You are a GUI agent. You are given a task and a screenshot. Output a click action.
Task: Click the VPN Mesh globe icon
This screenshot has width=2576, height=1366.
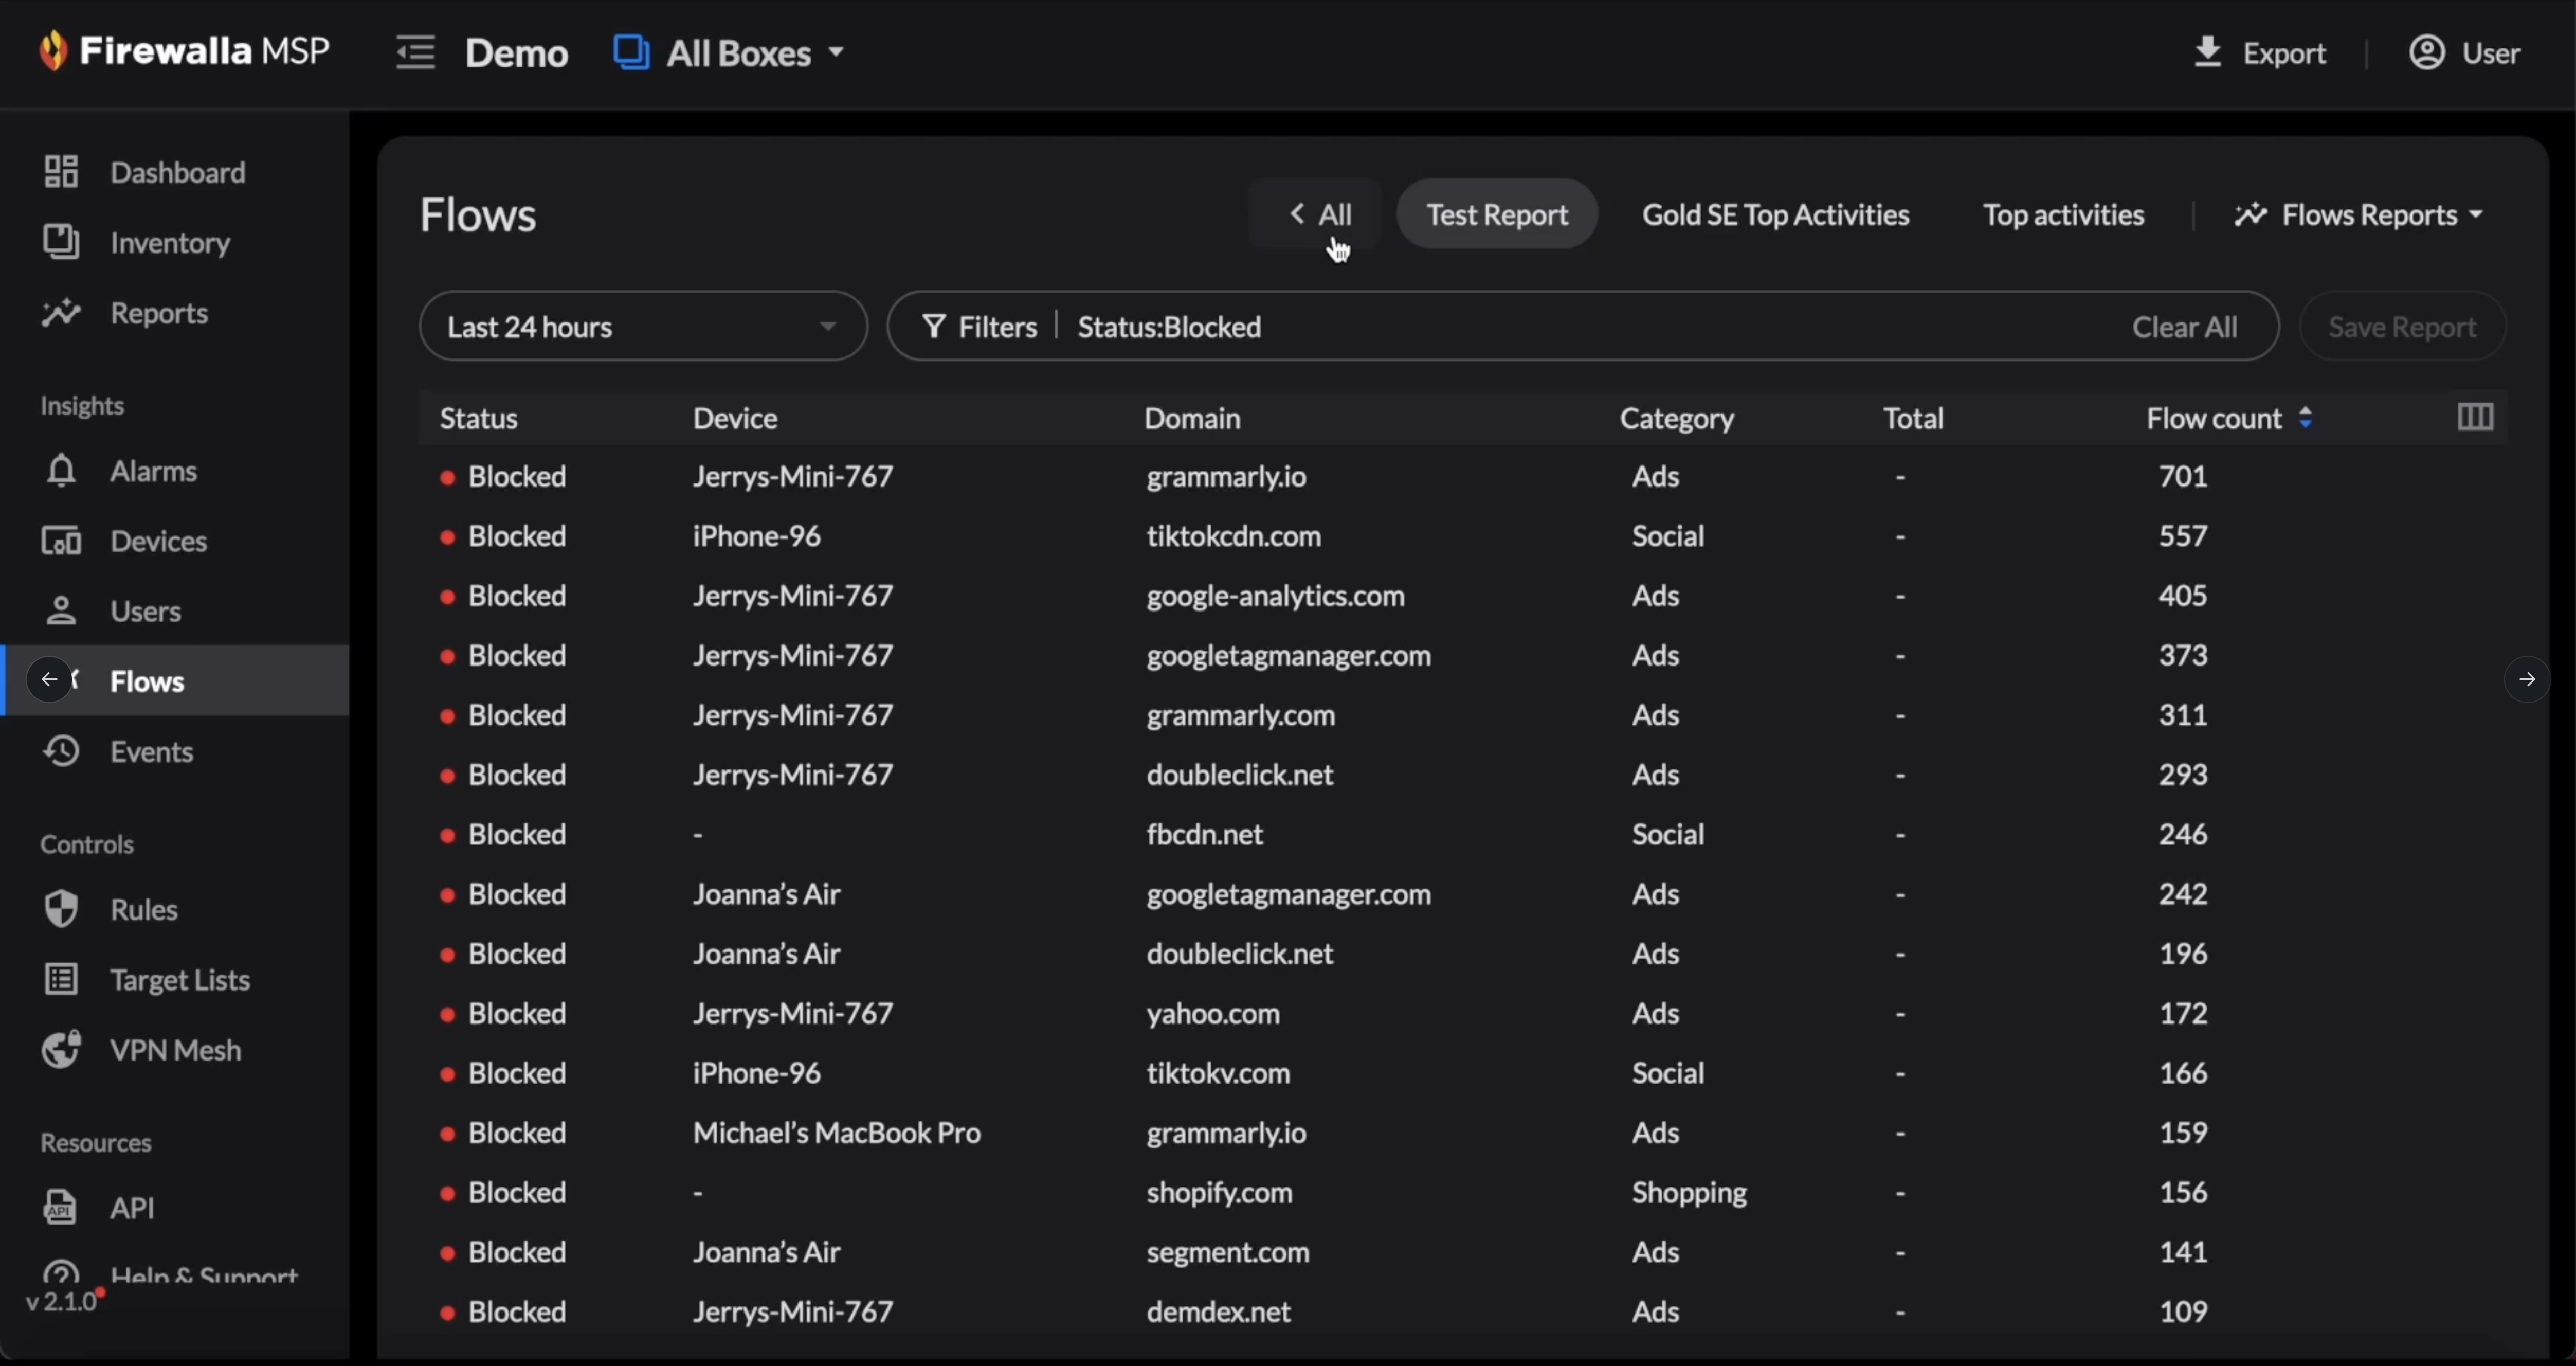[61, 1049]
